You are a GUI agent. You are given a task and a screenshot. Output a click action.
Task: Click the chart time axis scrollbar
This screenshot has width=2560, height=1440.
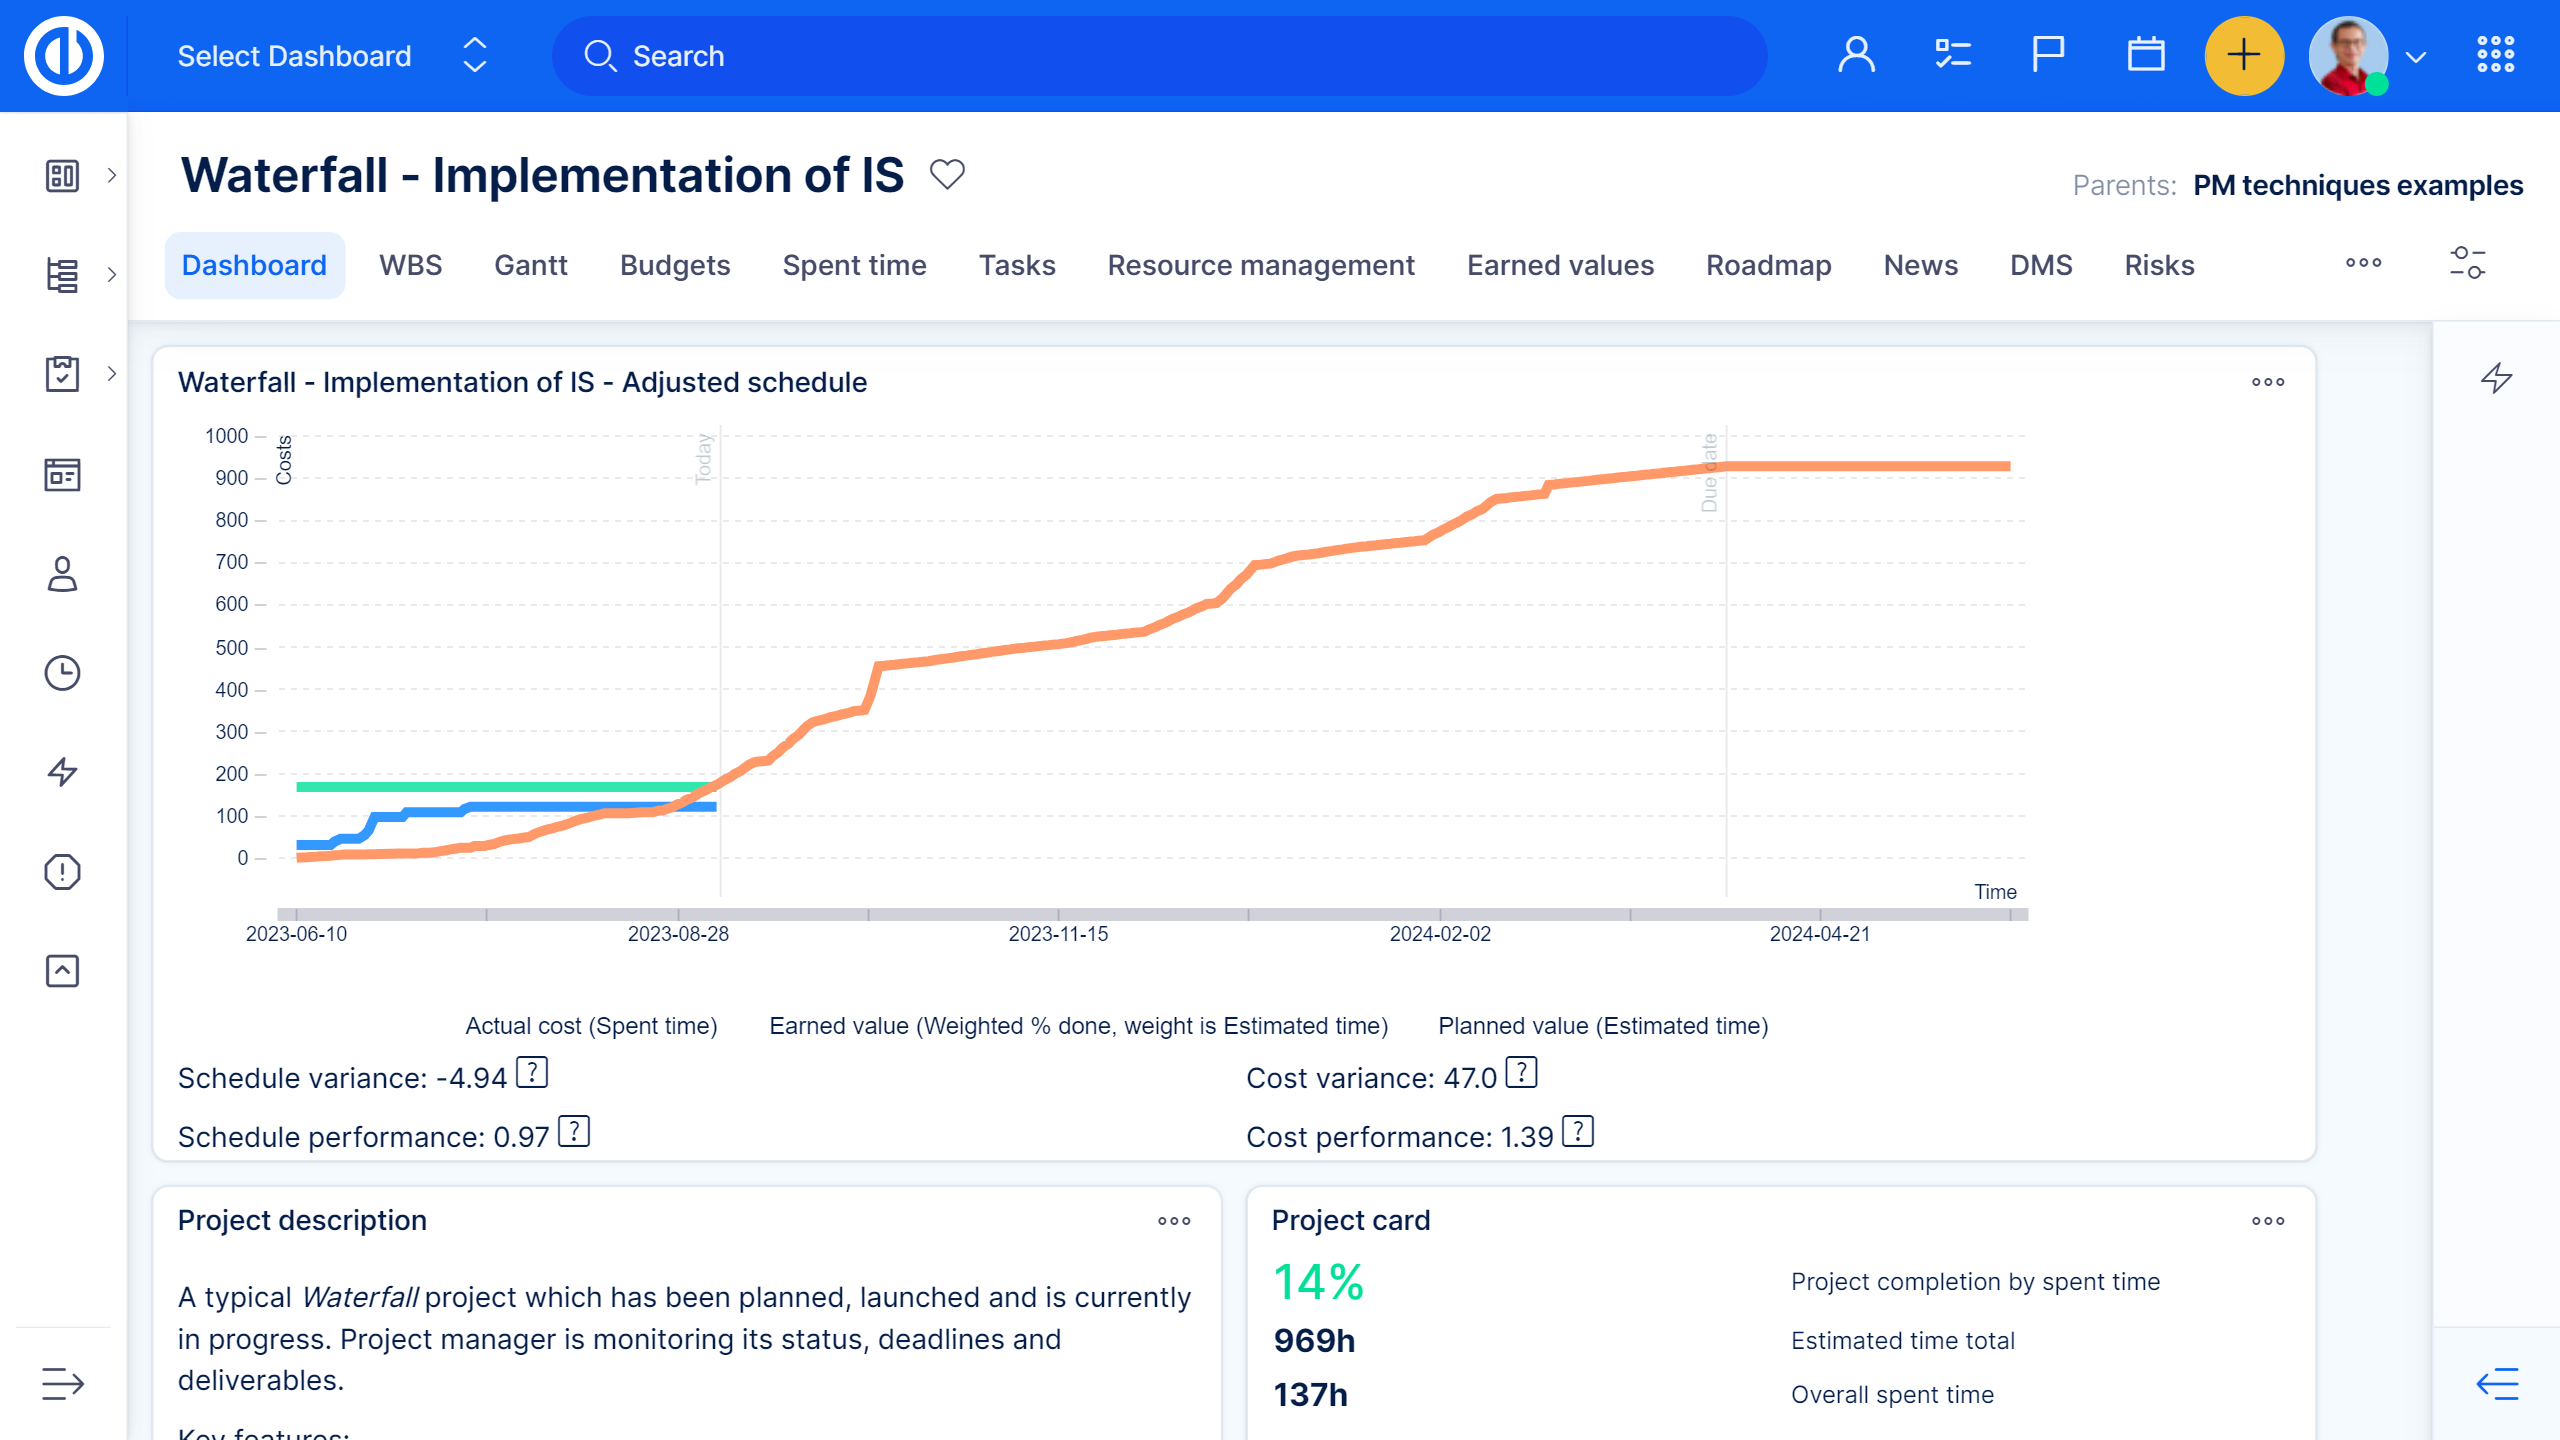click(1150, 914)
